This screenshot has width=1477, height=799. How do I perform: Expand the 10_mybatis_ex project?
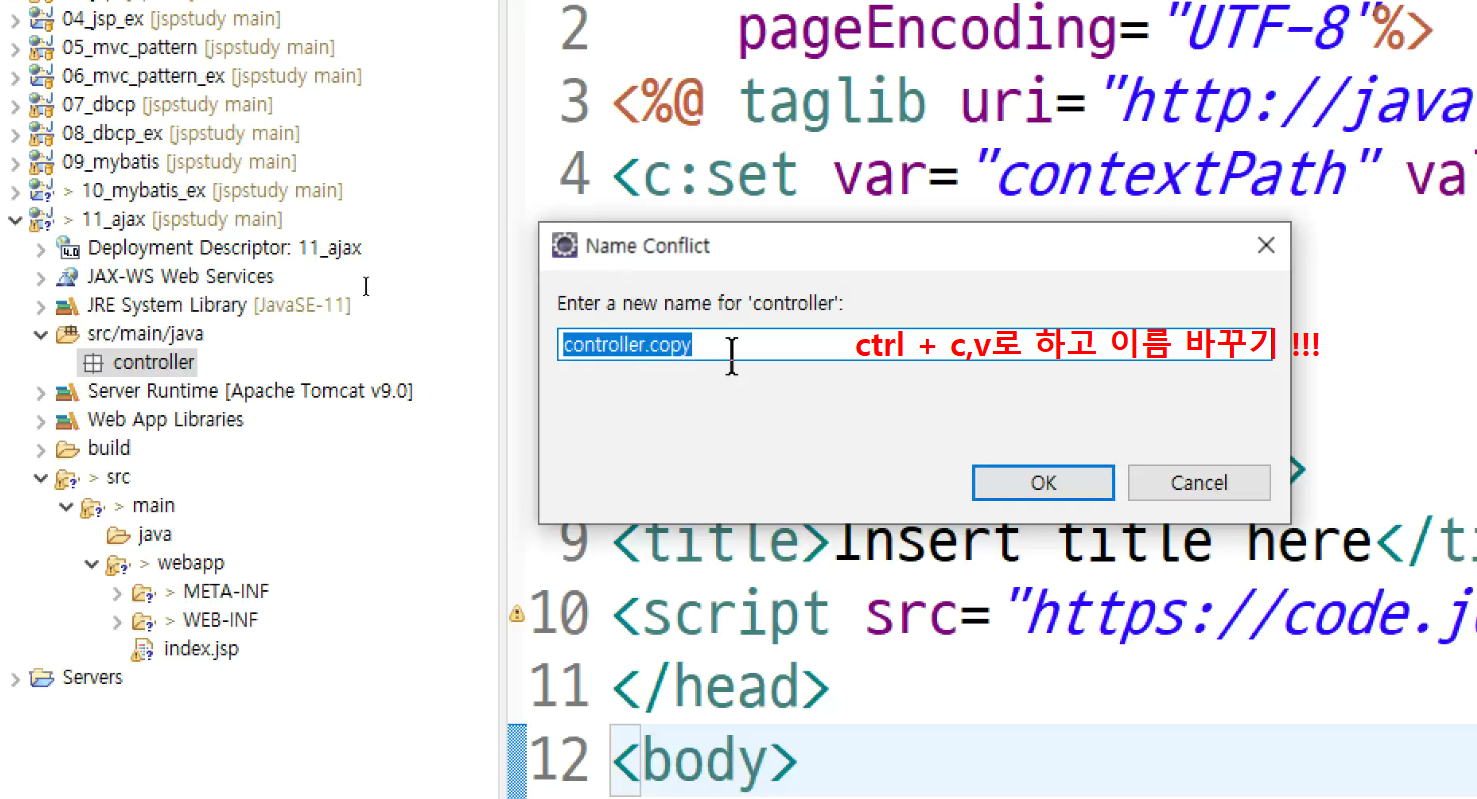click(x=15, y=190)
